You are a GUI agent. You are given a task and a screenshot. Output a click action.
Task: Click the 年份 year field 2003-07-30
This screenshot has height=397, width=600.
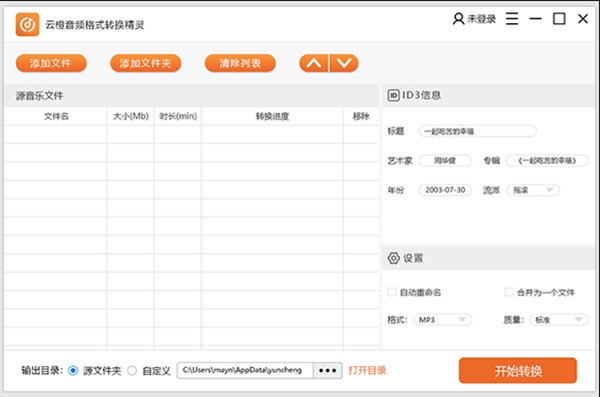pos(445,190)
